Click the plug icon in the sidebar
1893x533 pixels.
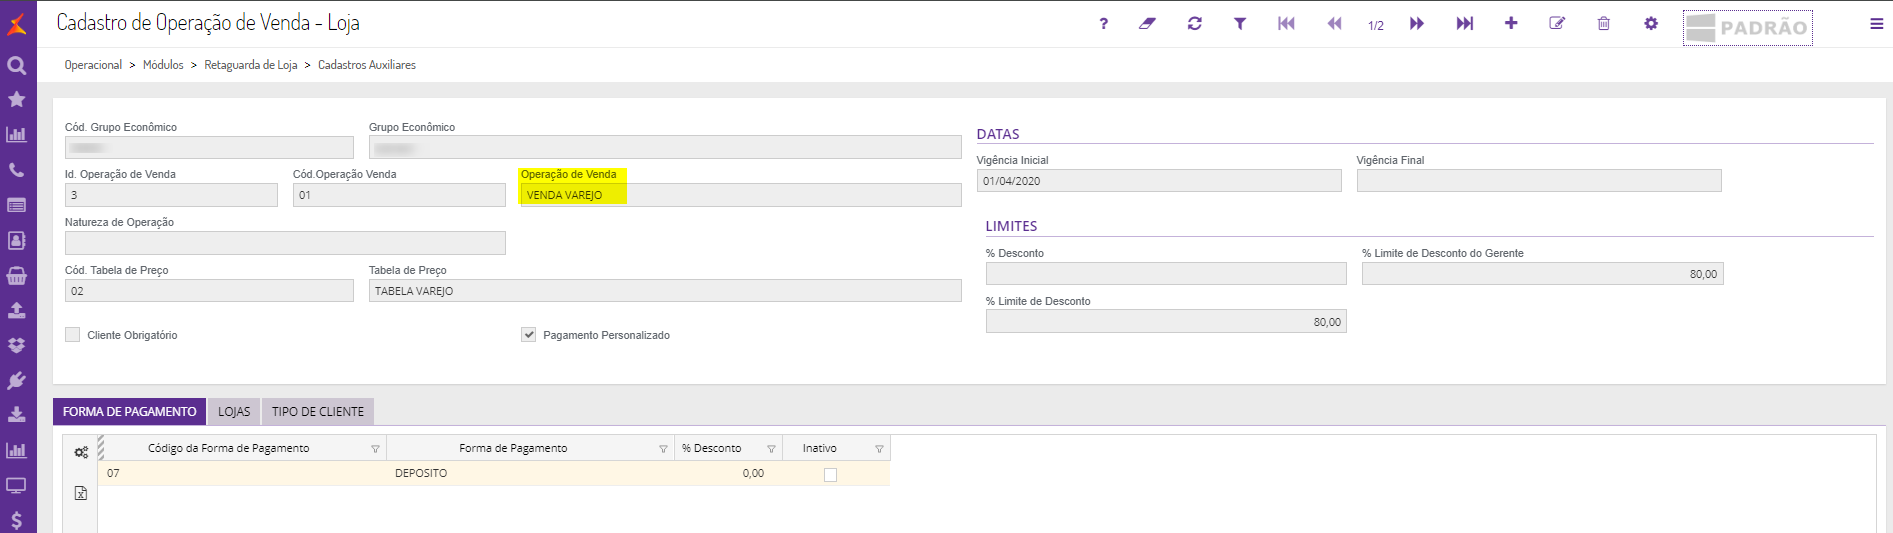point(17,381)
